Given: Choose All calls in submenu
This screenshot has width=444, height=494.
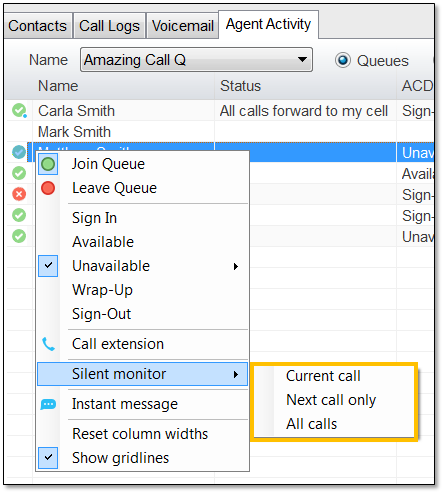Looking at the screenshot, I should [334, 424].
